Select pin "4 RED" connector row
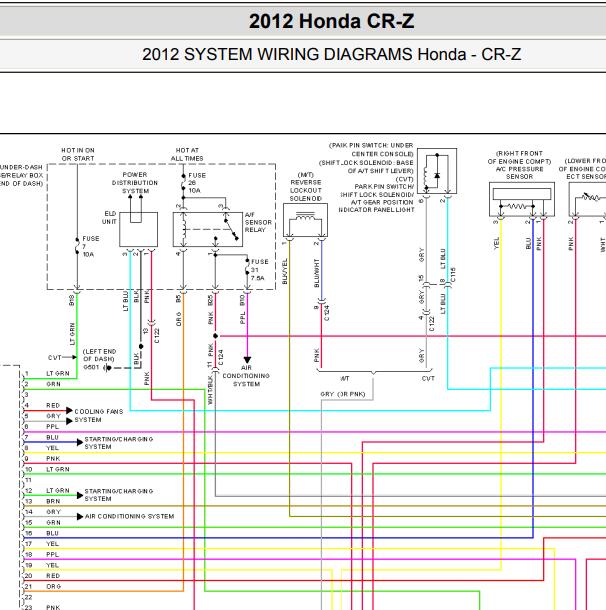606x610 pixels. 42,405
